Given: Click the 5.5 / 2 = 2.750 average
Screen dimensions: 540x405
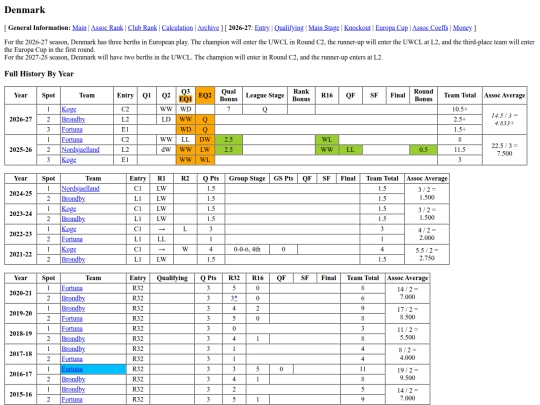Looking at the screenshot, I should pyautogui.click(x=427, y=254).
